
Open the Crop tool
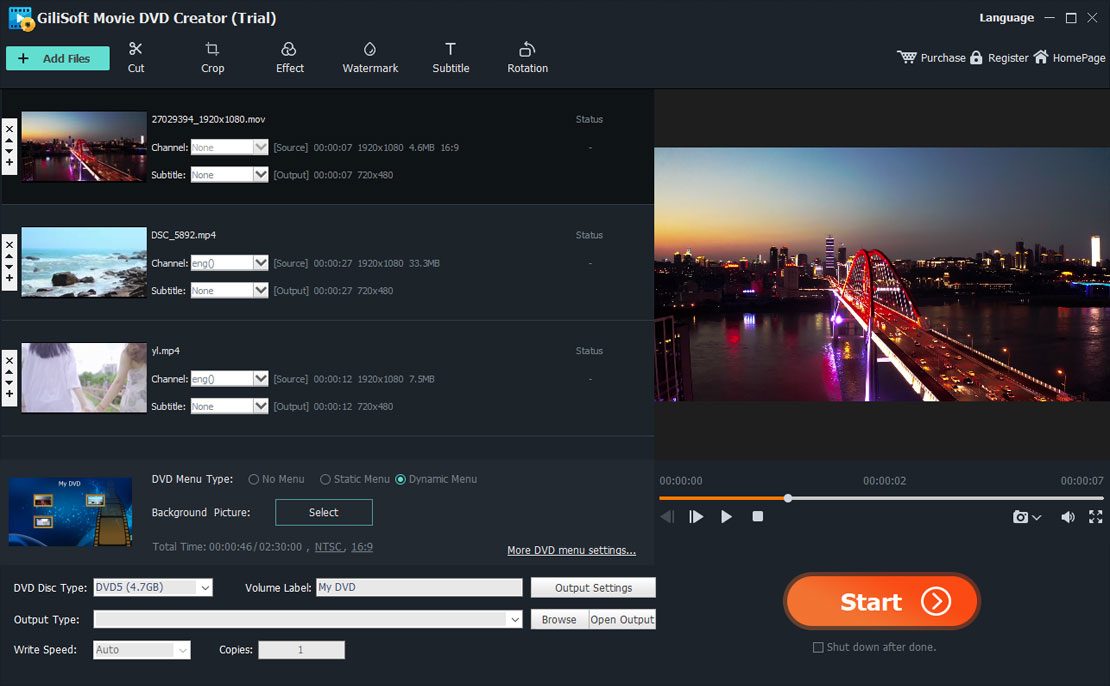212,57
